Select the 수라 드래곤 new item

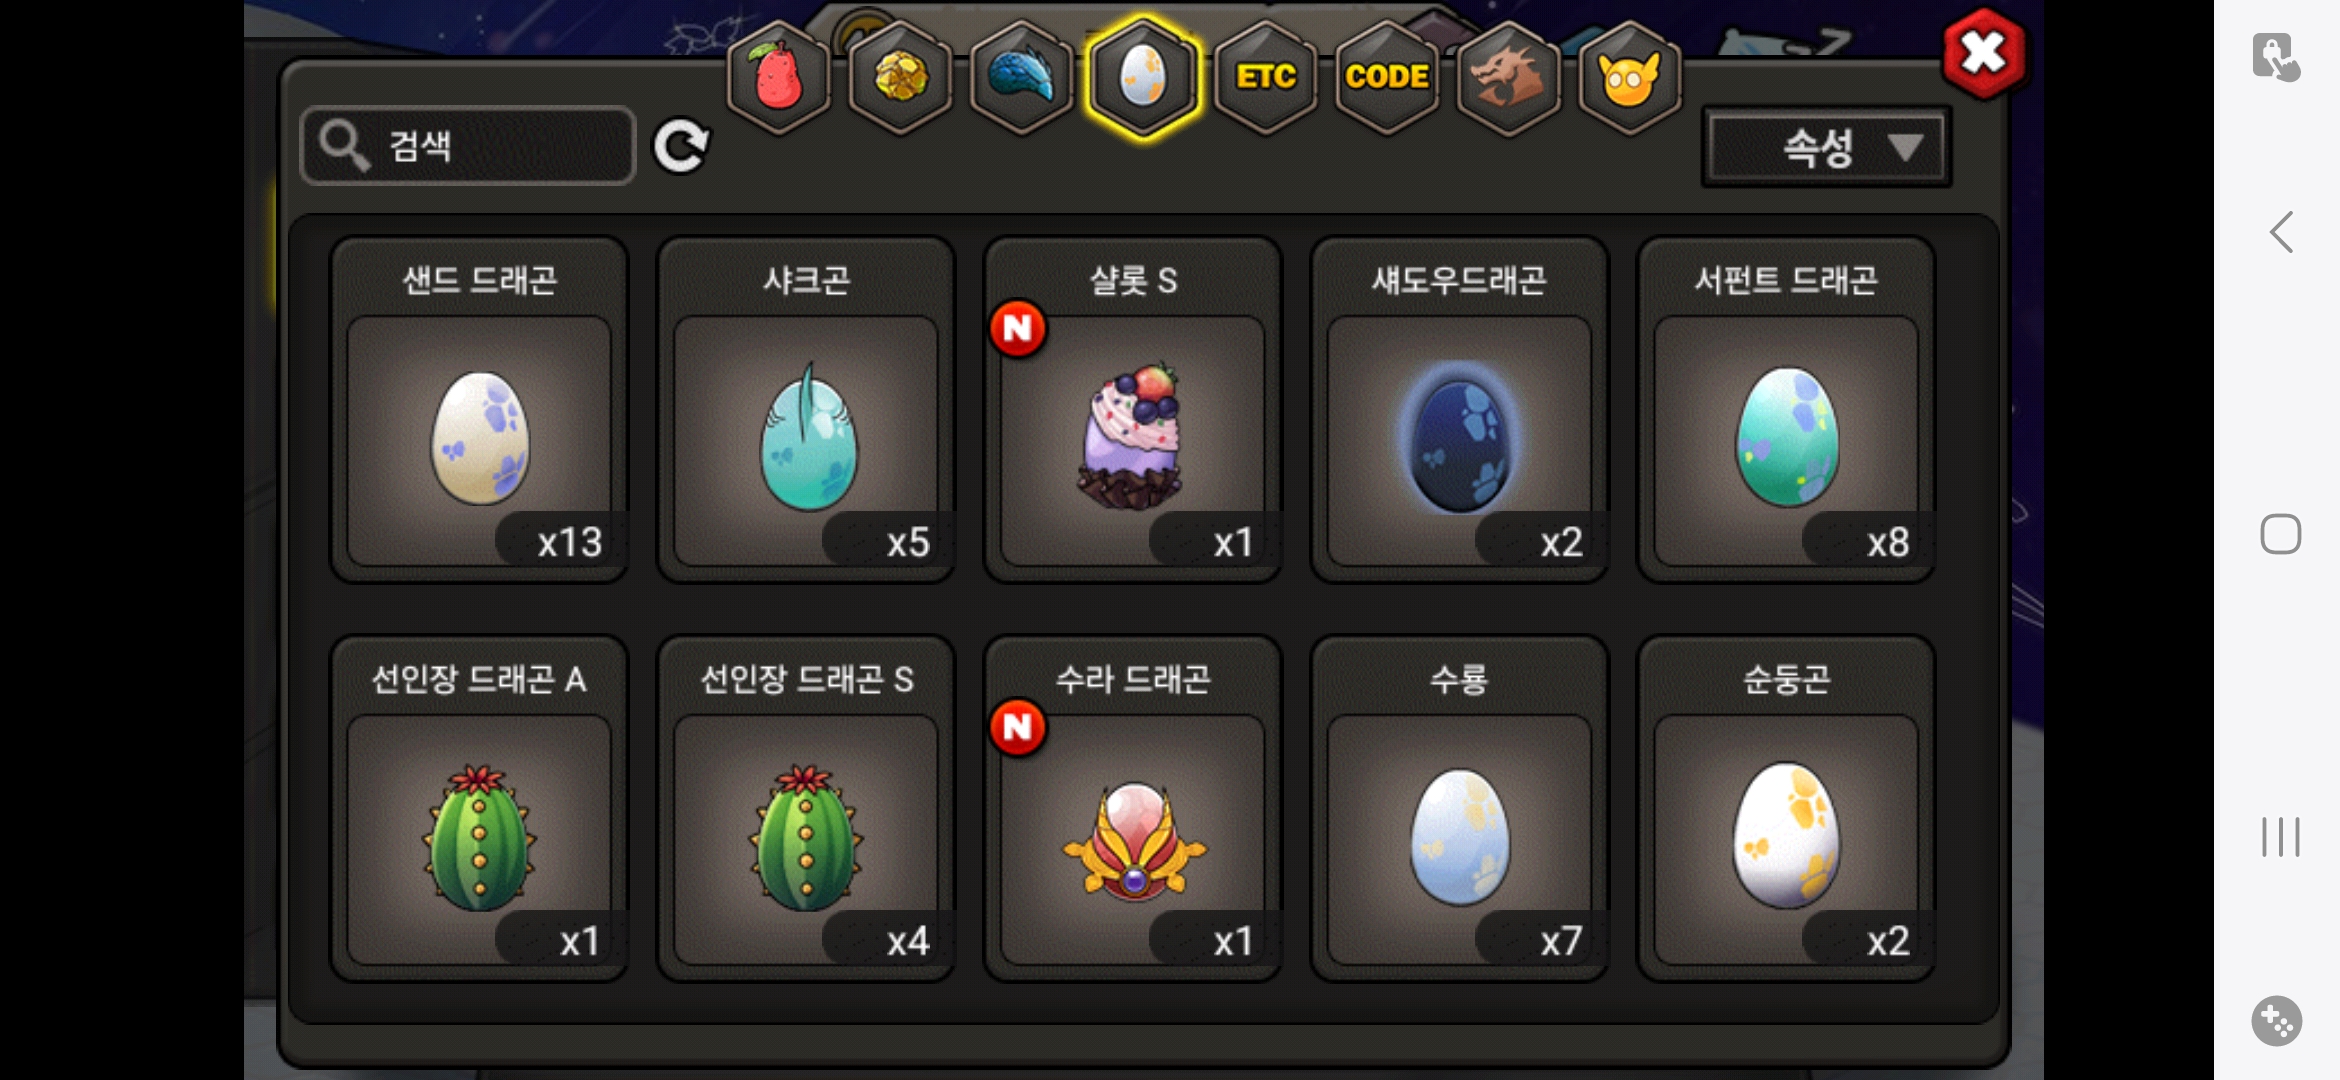coord(1133,808)
